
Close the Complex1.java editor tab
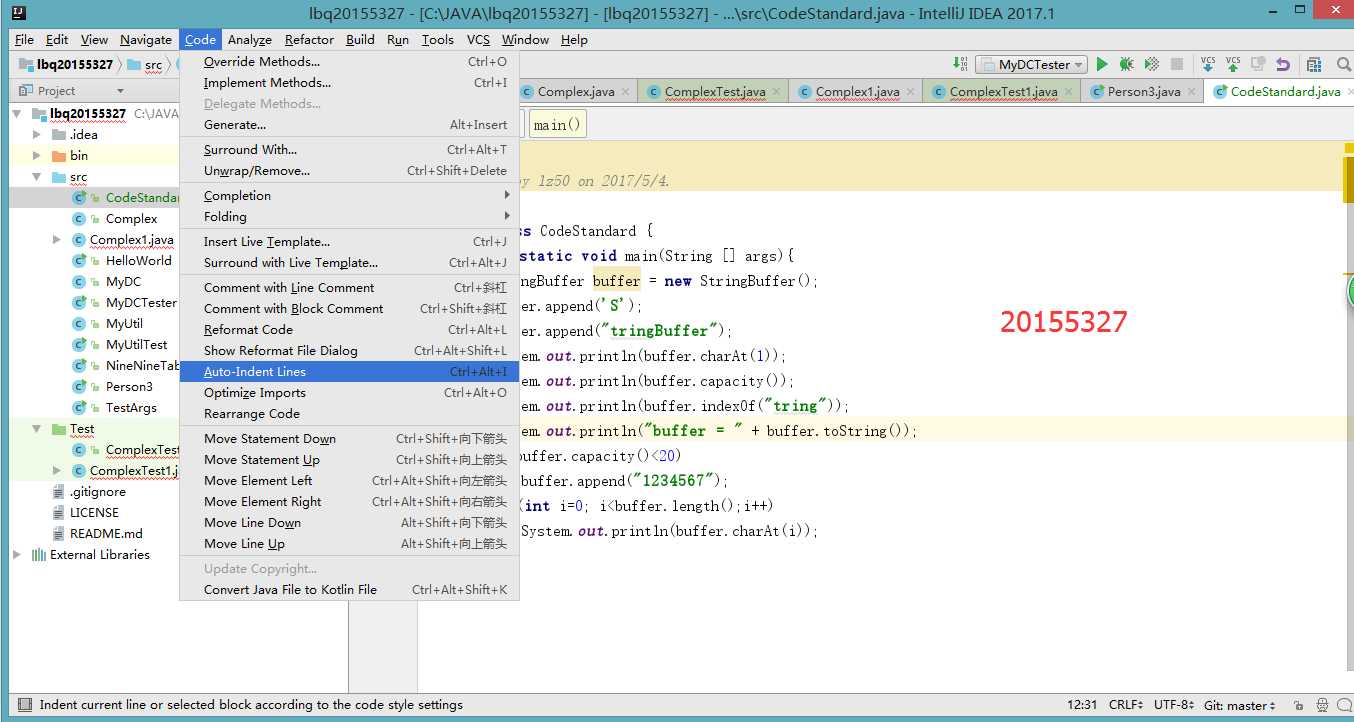(x=911, y=92)
